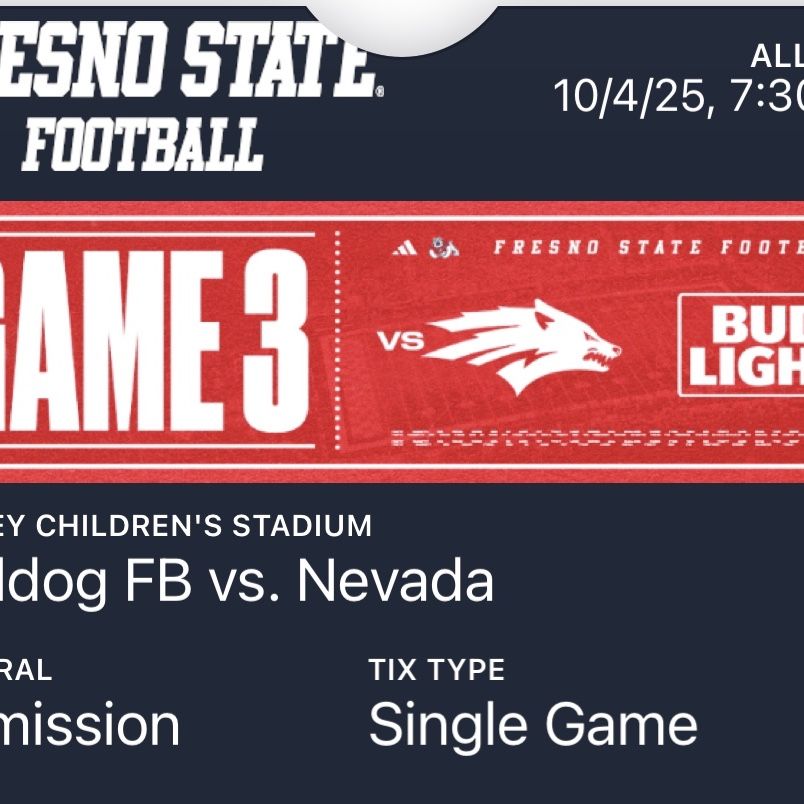Click the FOOTBALL wordmark under the header

pyautogui.click(x=143, y=144)
